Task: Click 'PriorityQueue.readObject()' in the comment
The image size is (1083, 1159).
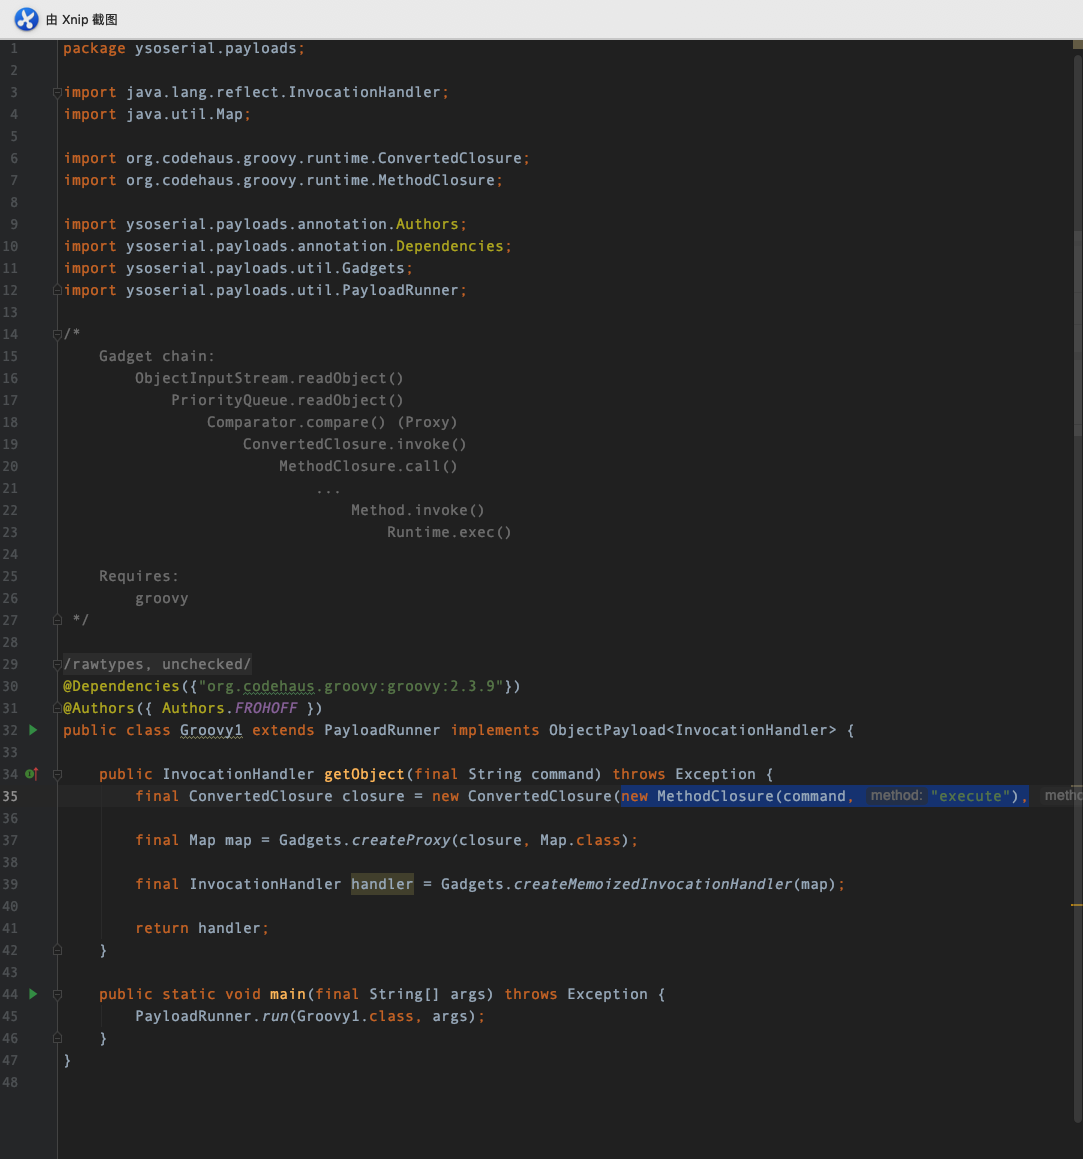Action: (288, 400)
